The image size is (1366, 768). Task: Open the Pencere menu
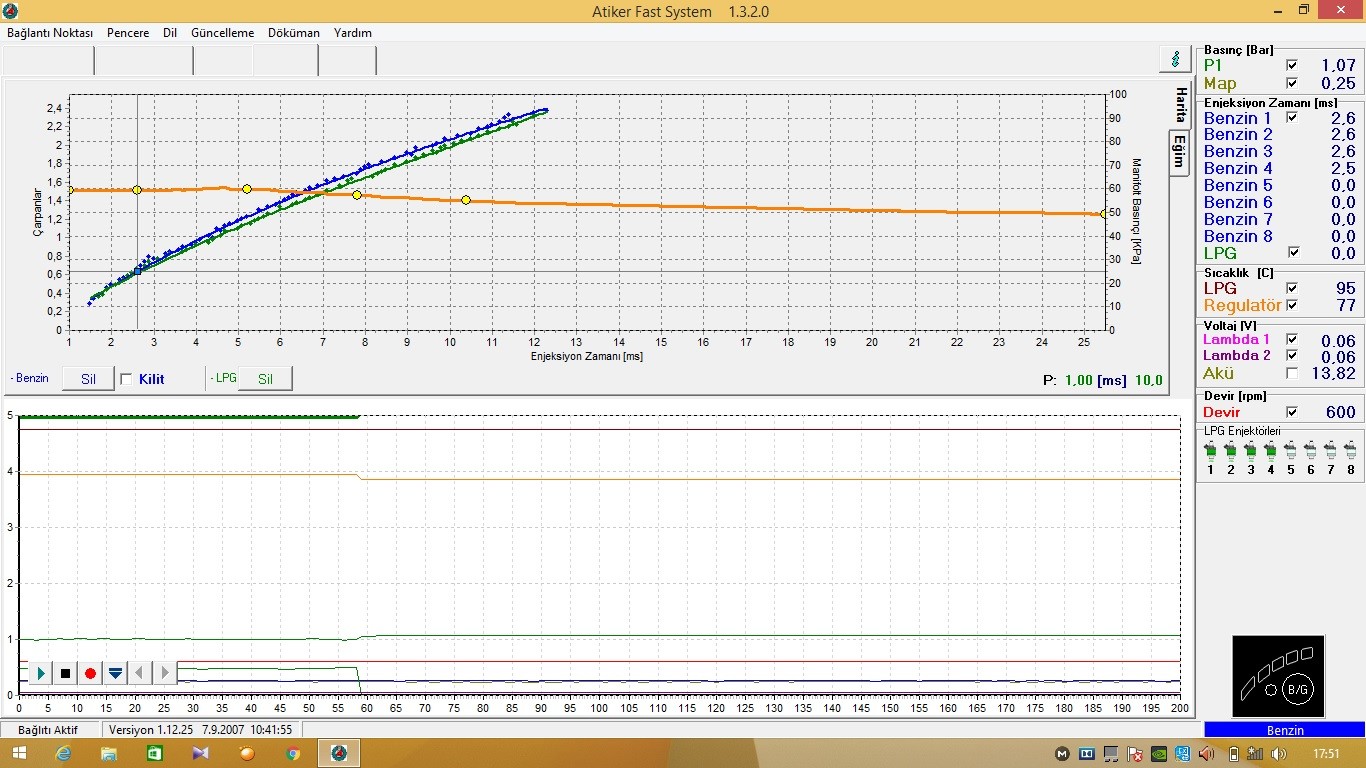(128, 33)
